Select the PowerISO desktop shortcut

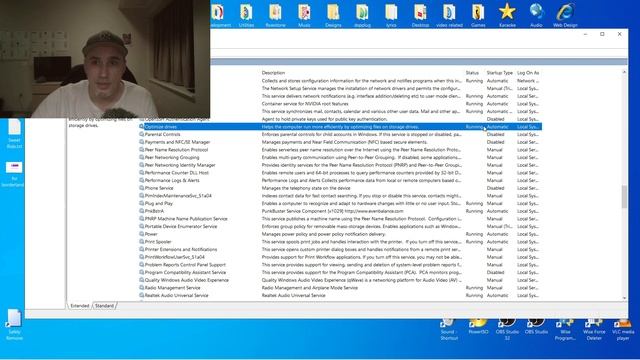coord(478,327)
